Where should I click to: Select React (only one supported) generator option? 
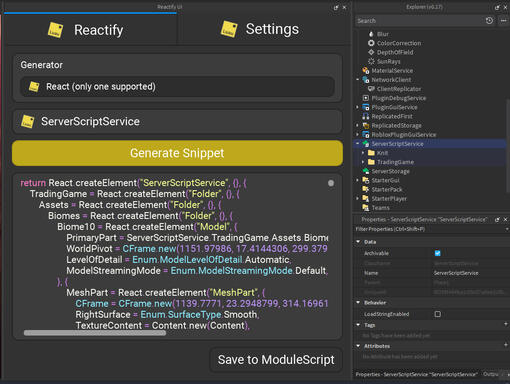coord(177,87)
